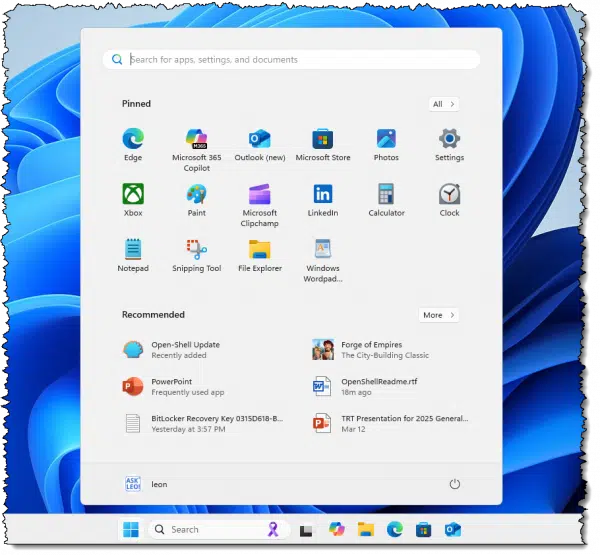Open Microsoft Store from the taskbar
Image resolution: width=600 pixels, height=555 pixels.
click(x=424, y=530)
